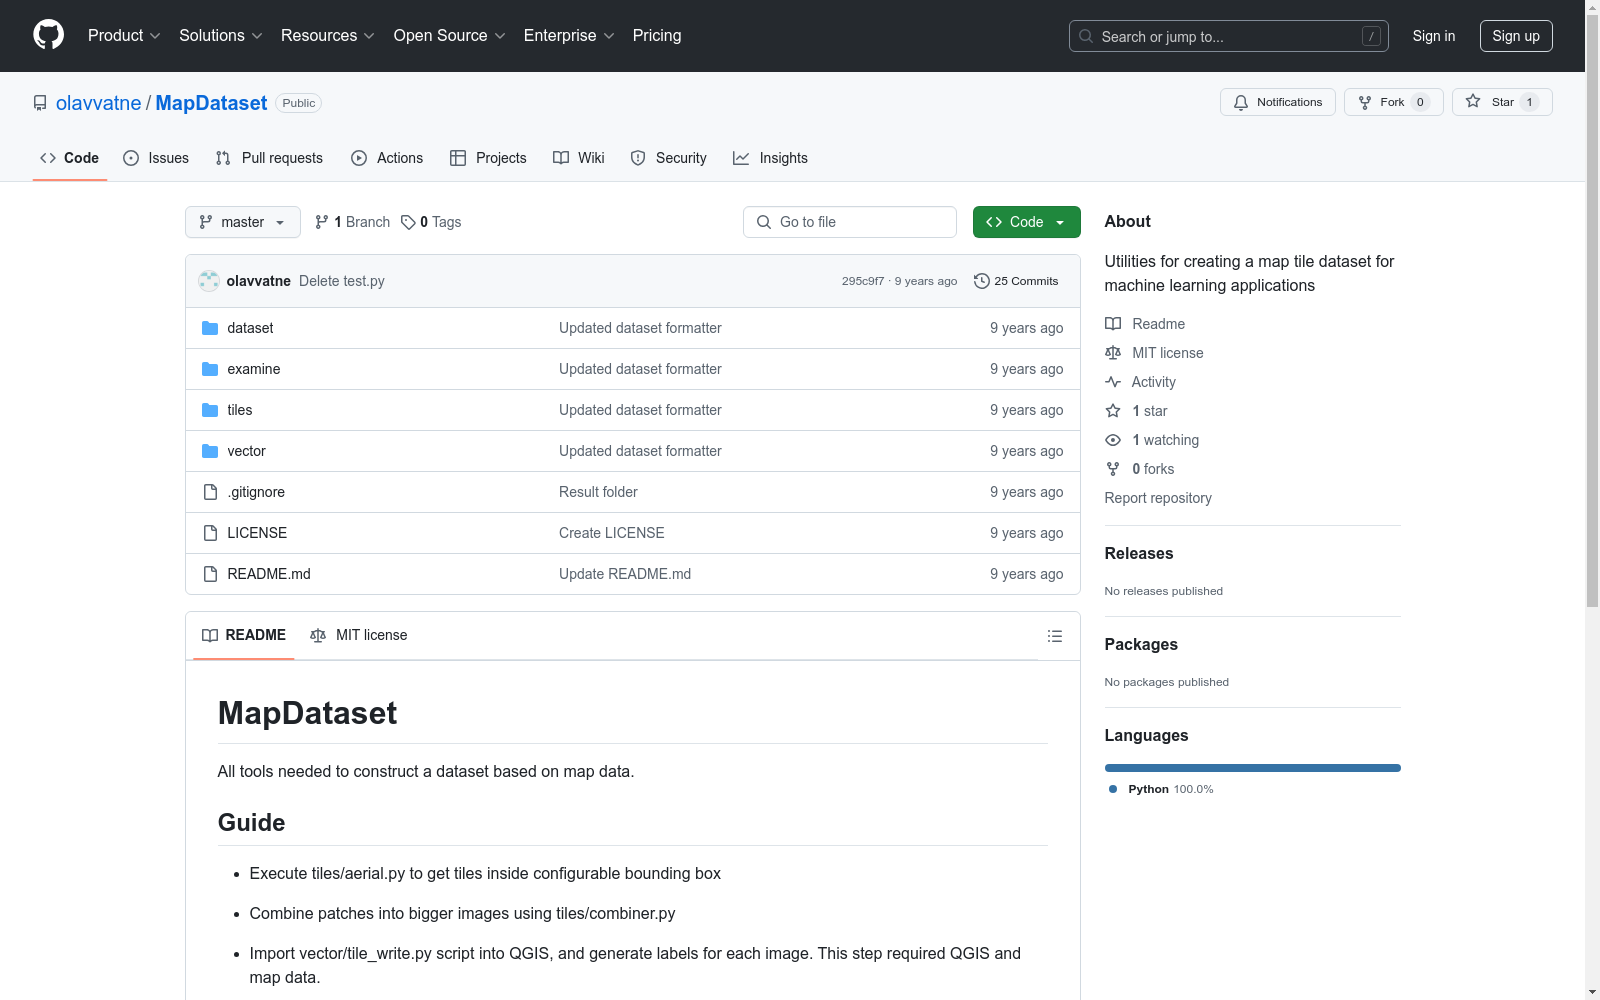Click the scale icon beside MIT license in About
This screenshot has height=1000, width=1600.
[1113, 353]
